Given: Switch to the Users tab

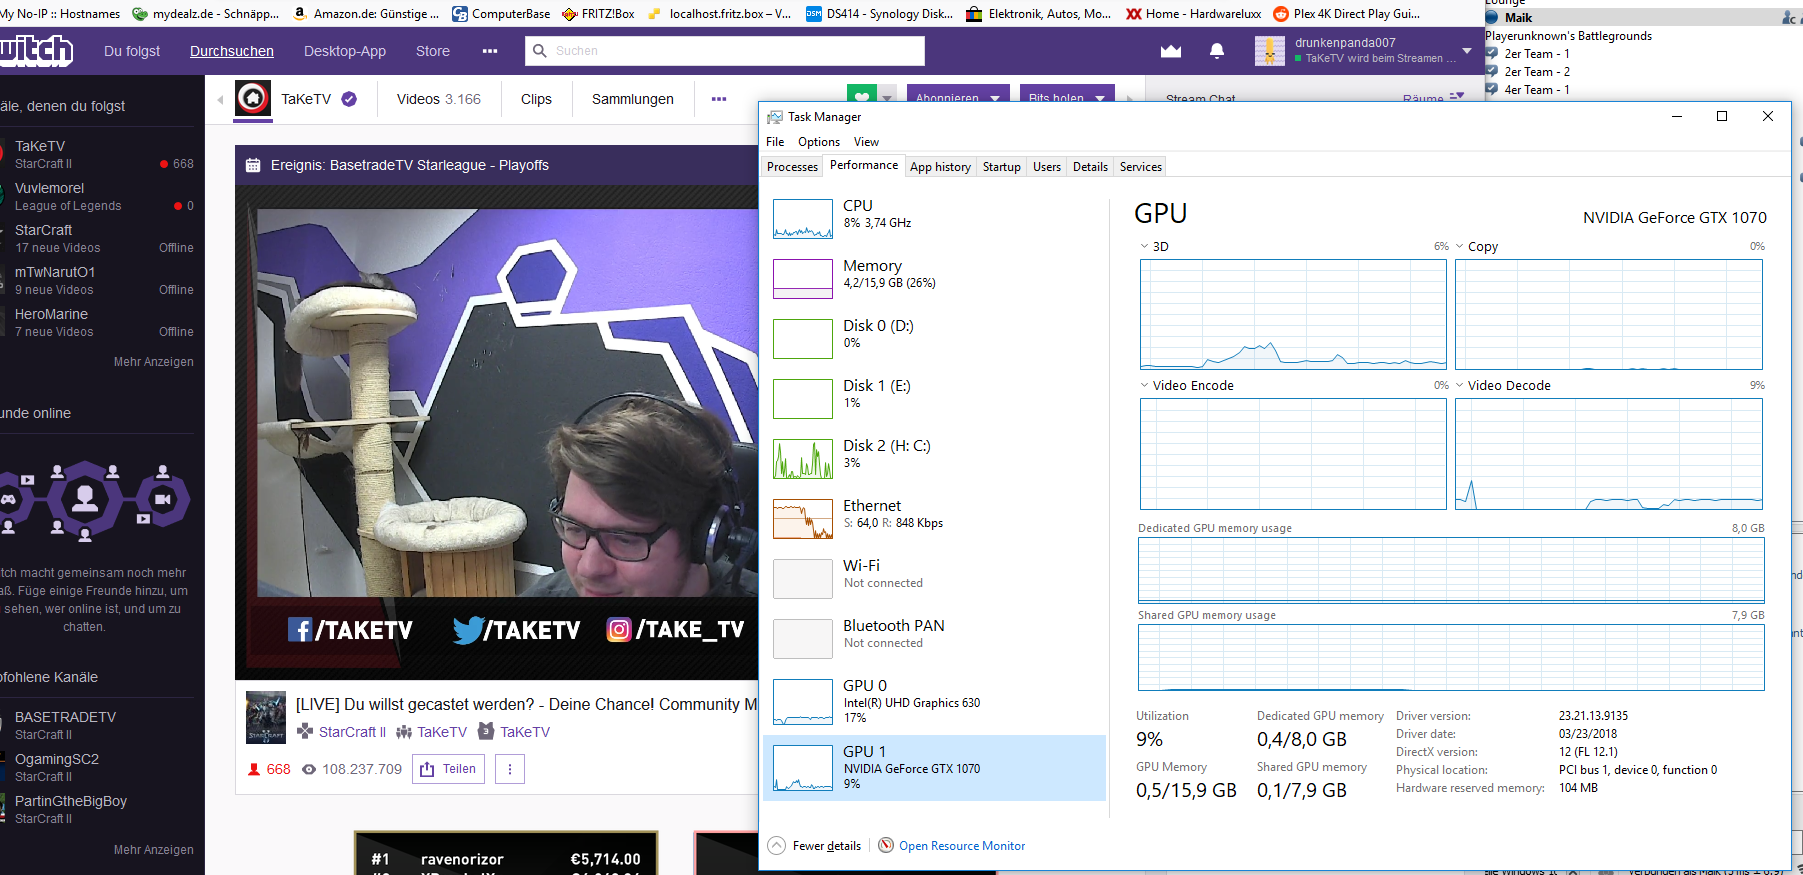Looking at the screenshot, I should 1047,167.
